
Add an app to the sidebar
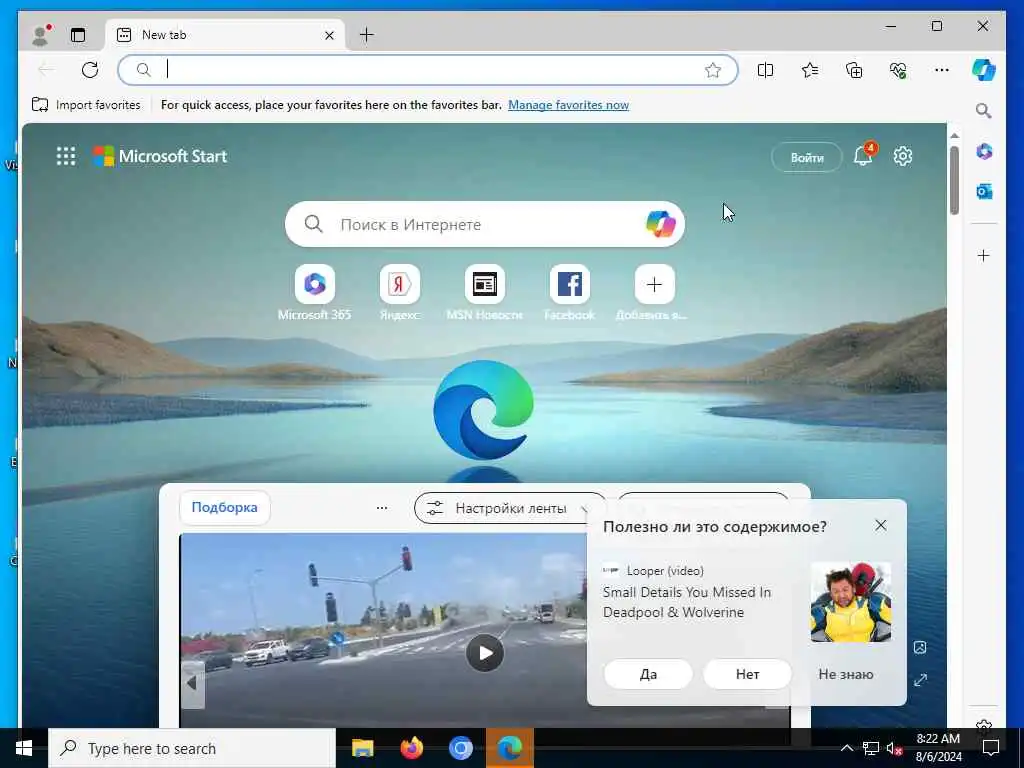[984, 255]
